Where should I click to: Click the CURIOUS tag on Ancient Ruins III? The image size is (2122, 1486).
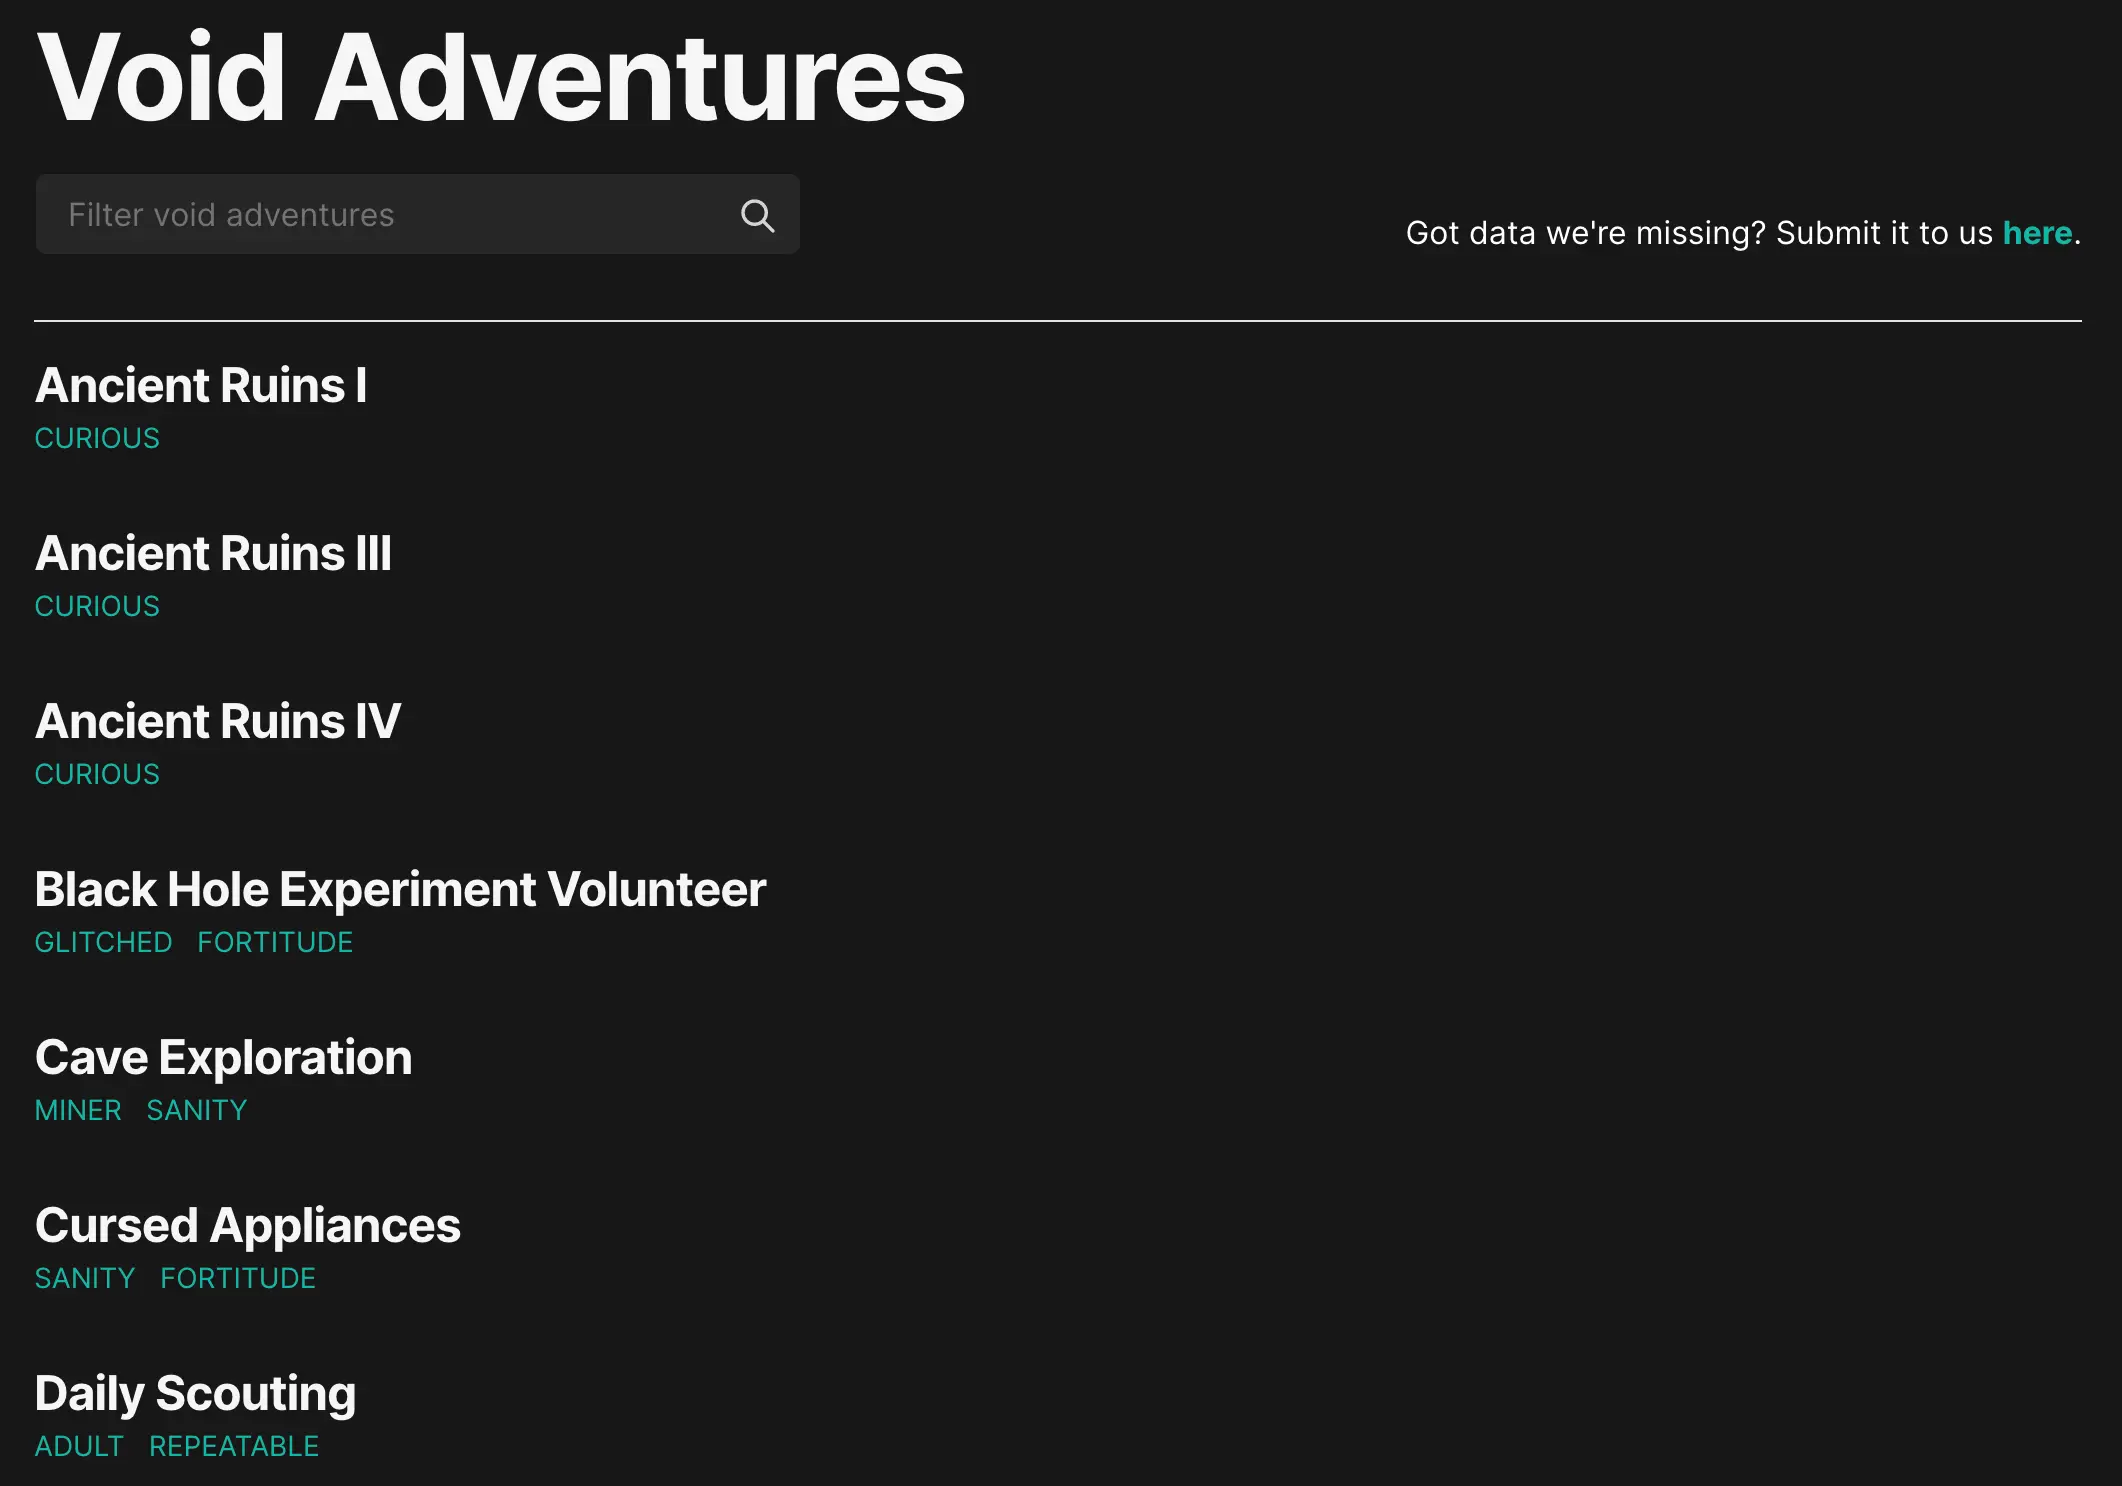(95, 606)
